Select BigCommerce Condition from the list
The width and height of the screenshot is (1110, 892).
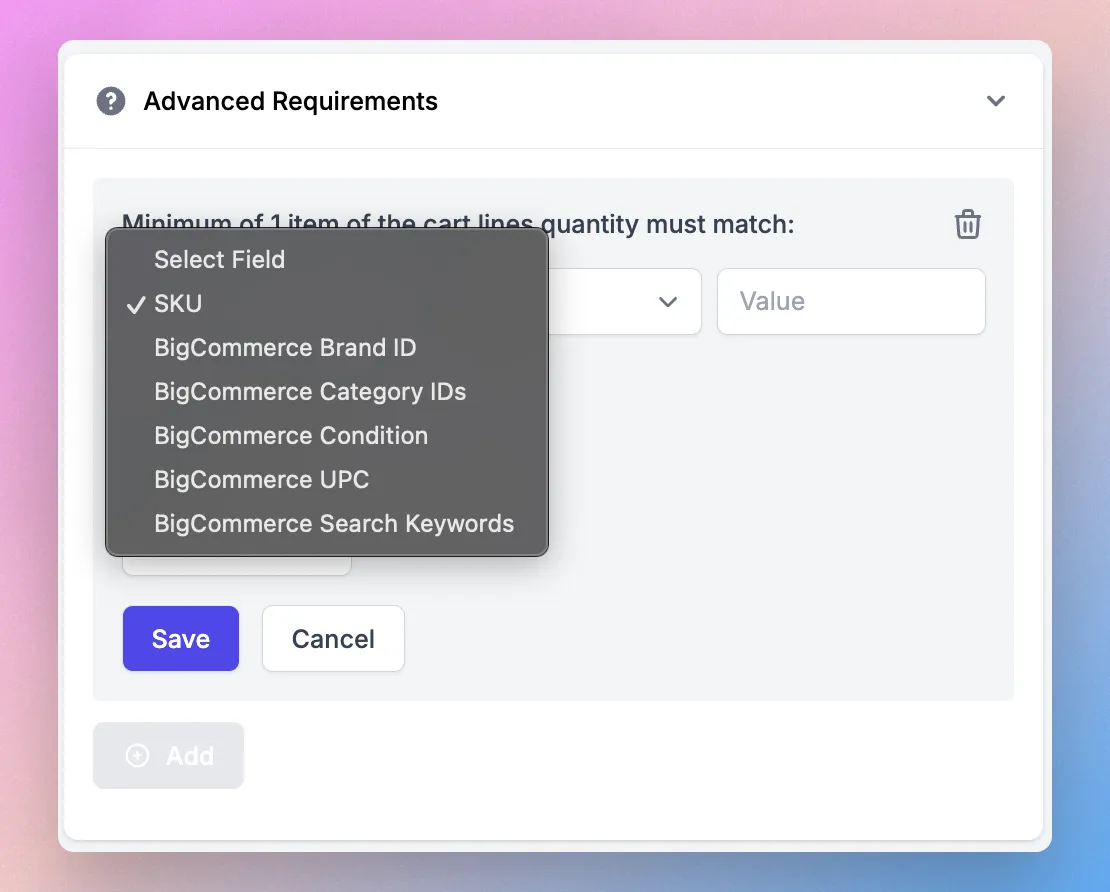pos(327,435)
